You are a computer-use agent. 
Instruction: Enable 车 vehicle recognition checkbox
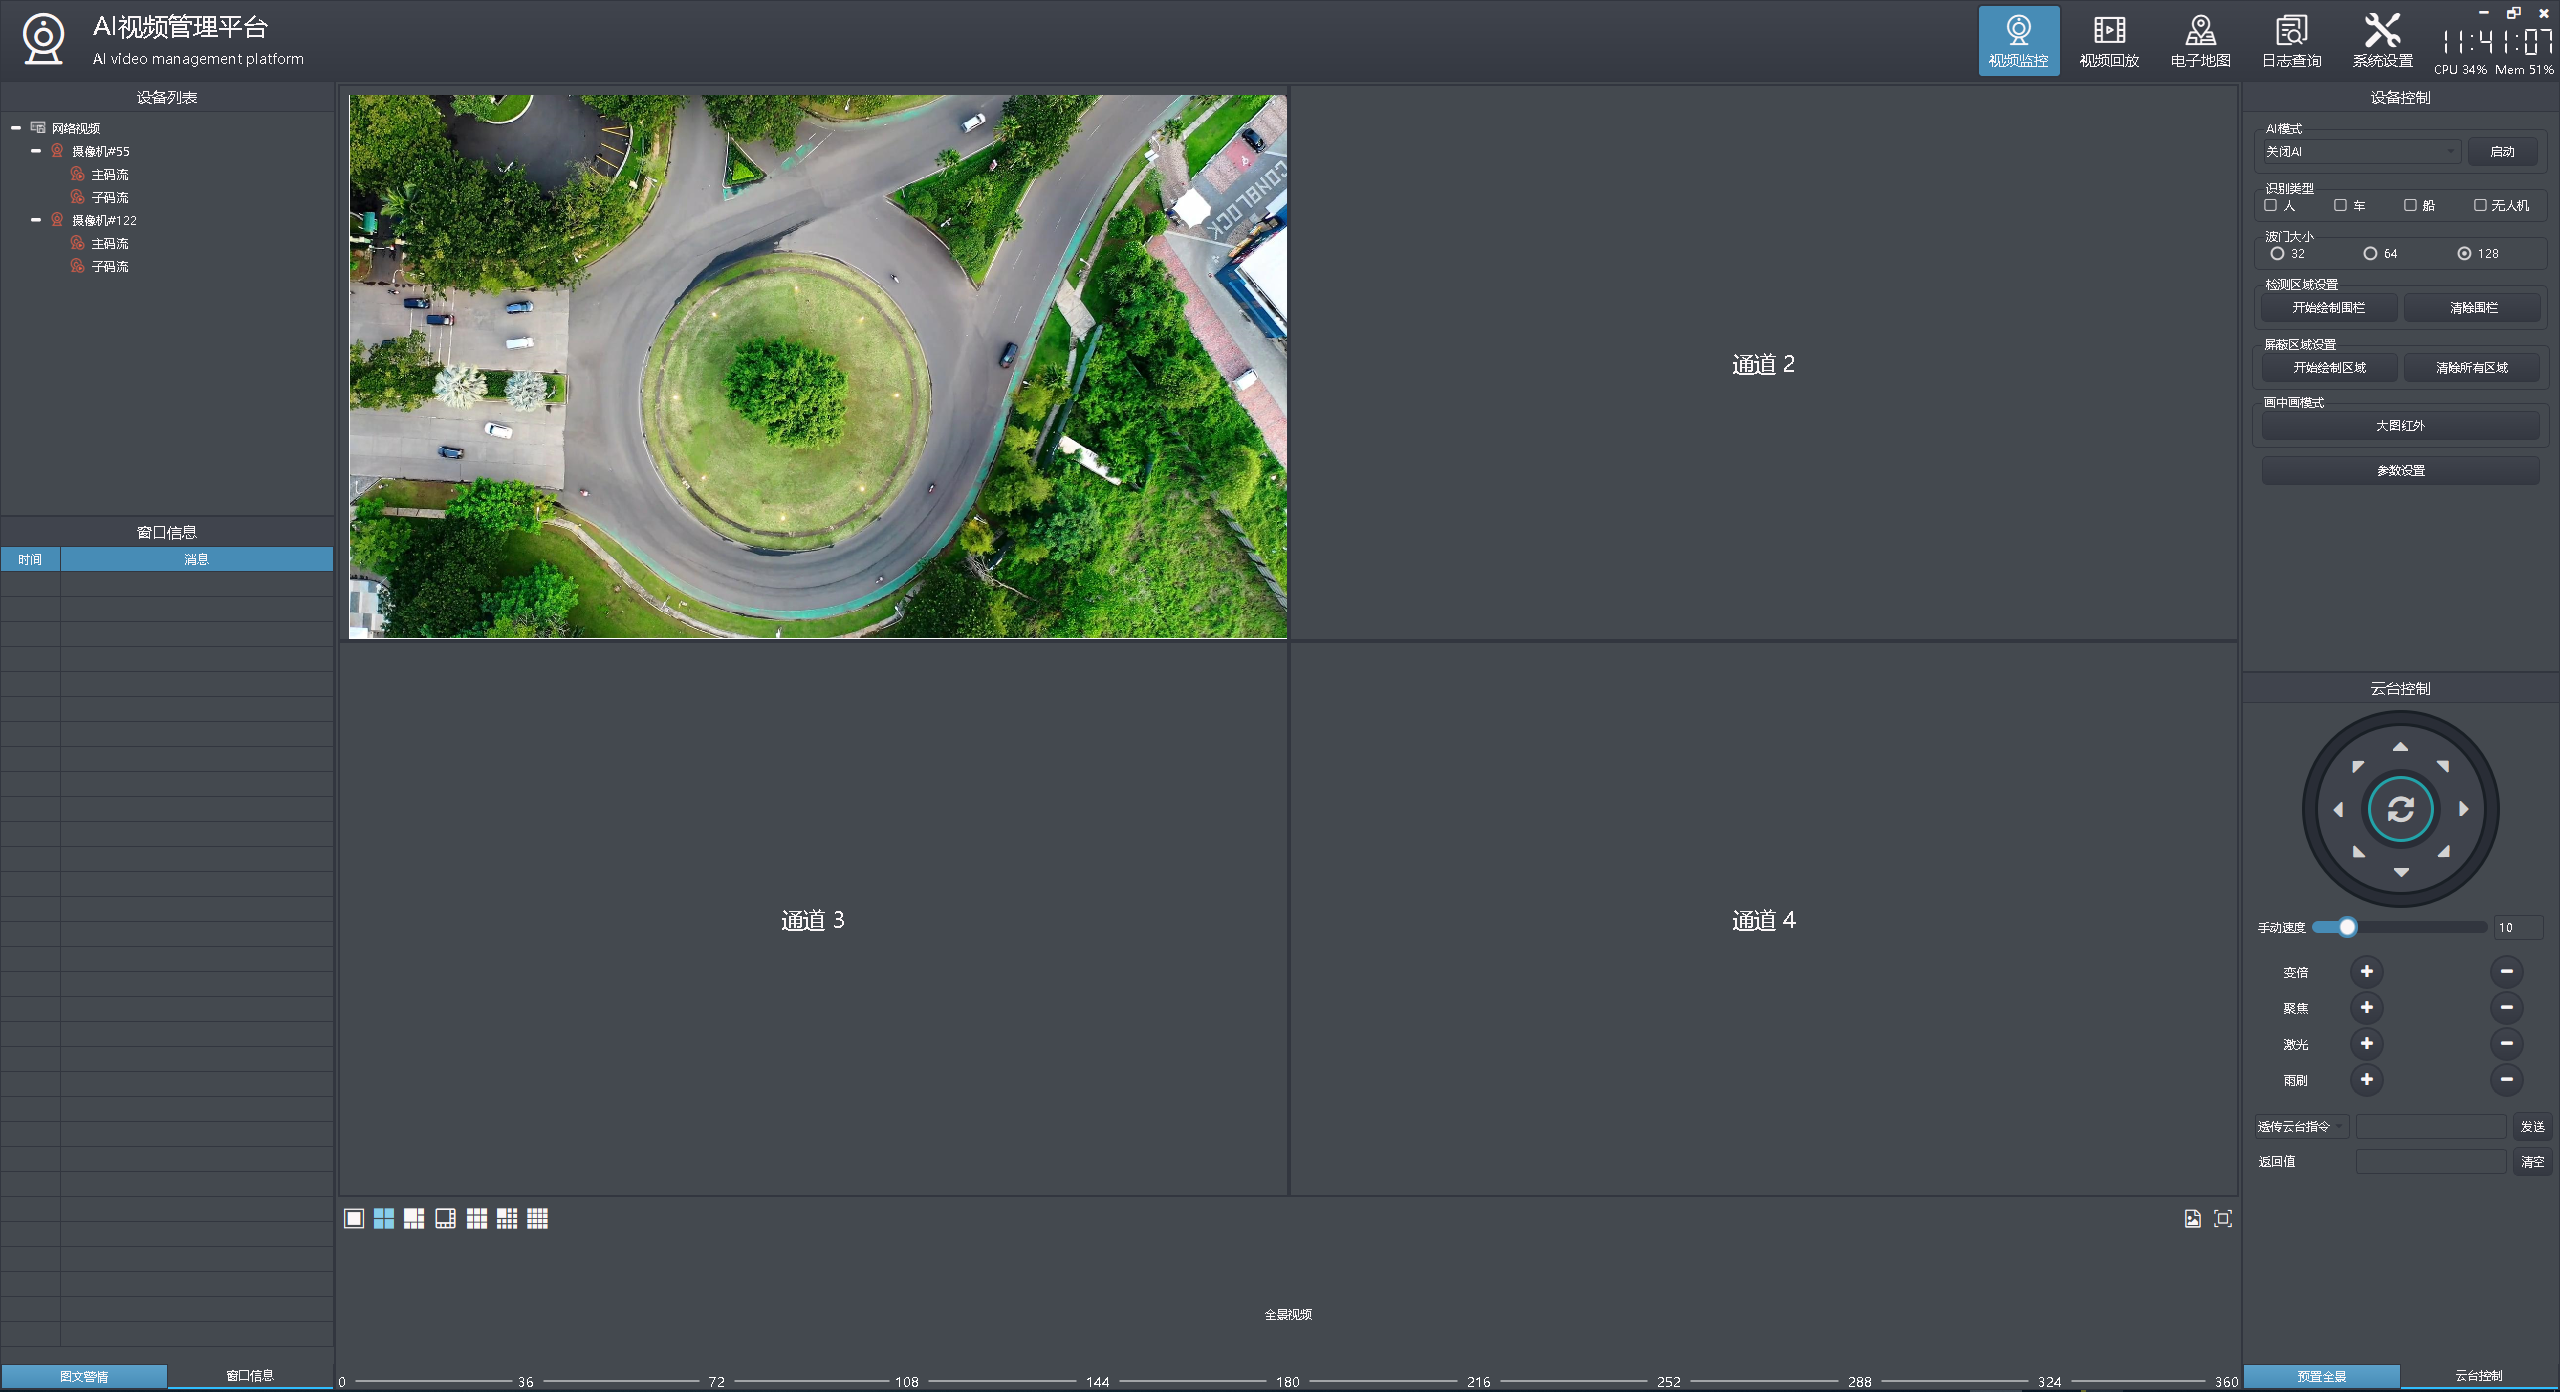(2340, 205)
